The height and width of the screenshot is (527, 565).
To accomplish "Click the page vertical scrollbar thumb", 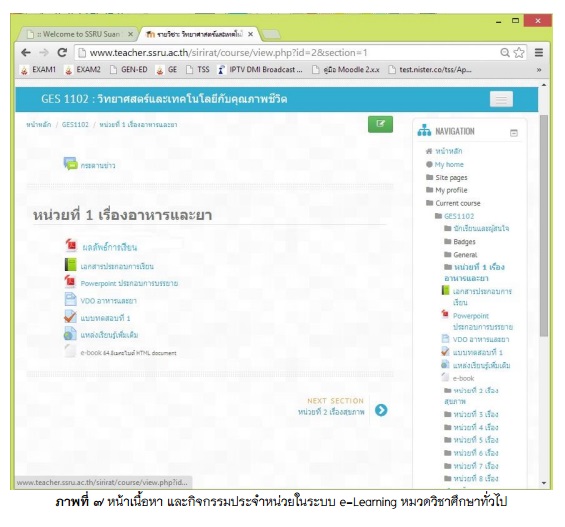I will point(544,226).
